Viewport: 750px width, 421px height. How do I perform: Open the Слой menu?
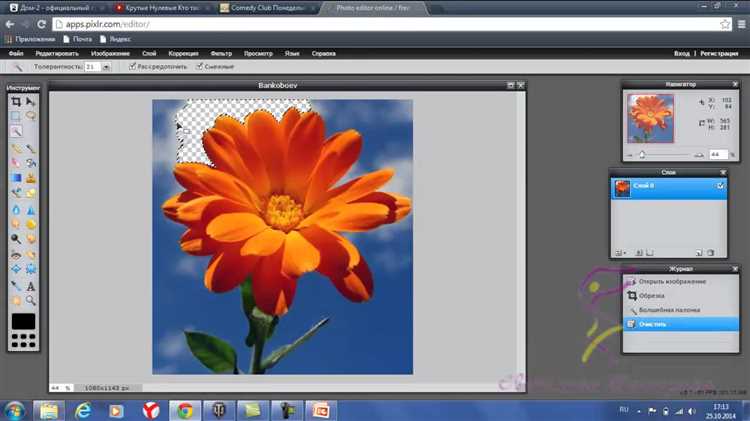point(149,54)
